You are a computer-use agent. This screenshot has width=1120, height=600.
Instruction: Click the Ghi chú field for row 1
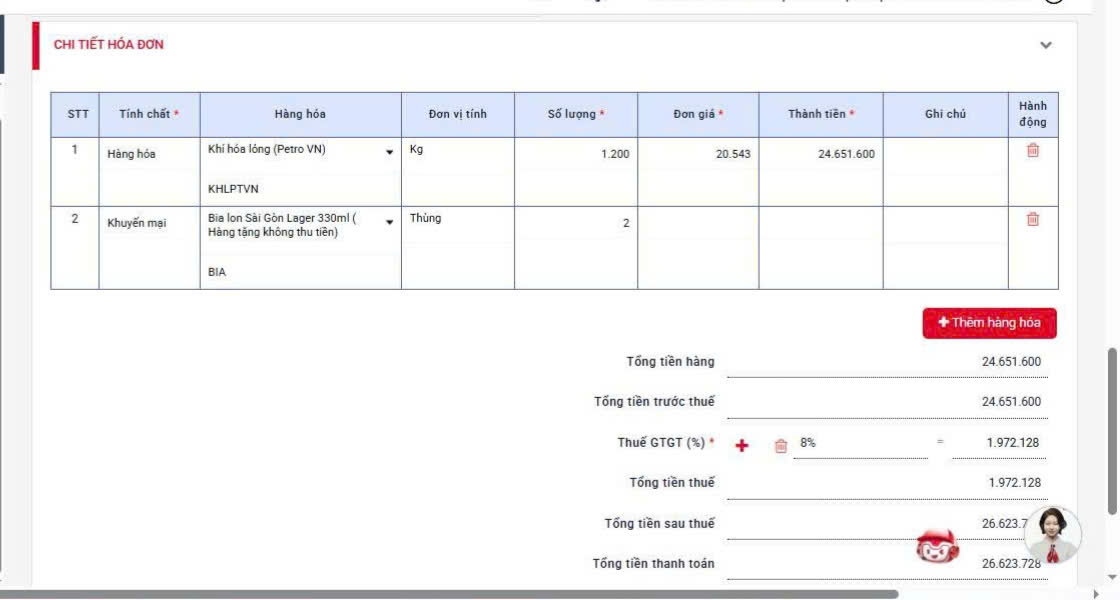[945, 154]
